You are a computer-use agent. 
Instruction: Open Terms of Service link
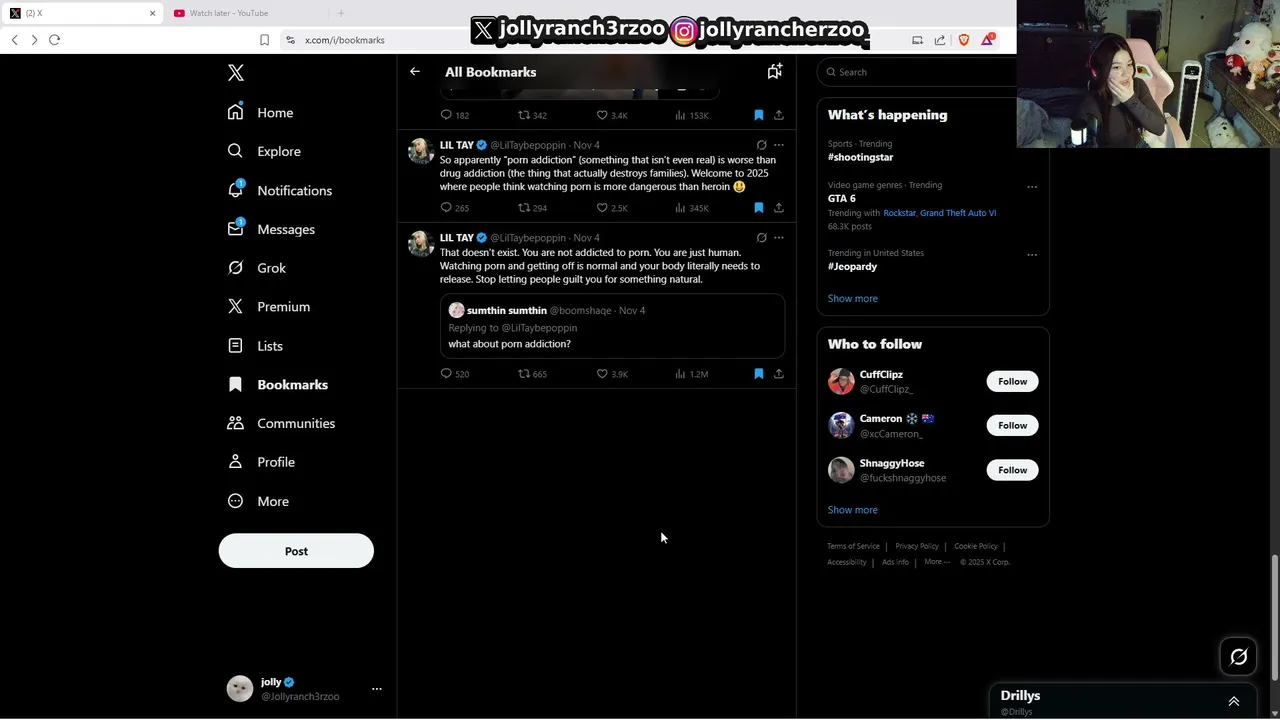(853, 546)
